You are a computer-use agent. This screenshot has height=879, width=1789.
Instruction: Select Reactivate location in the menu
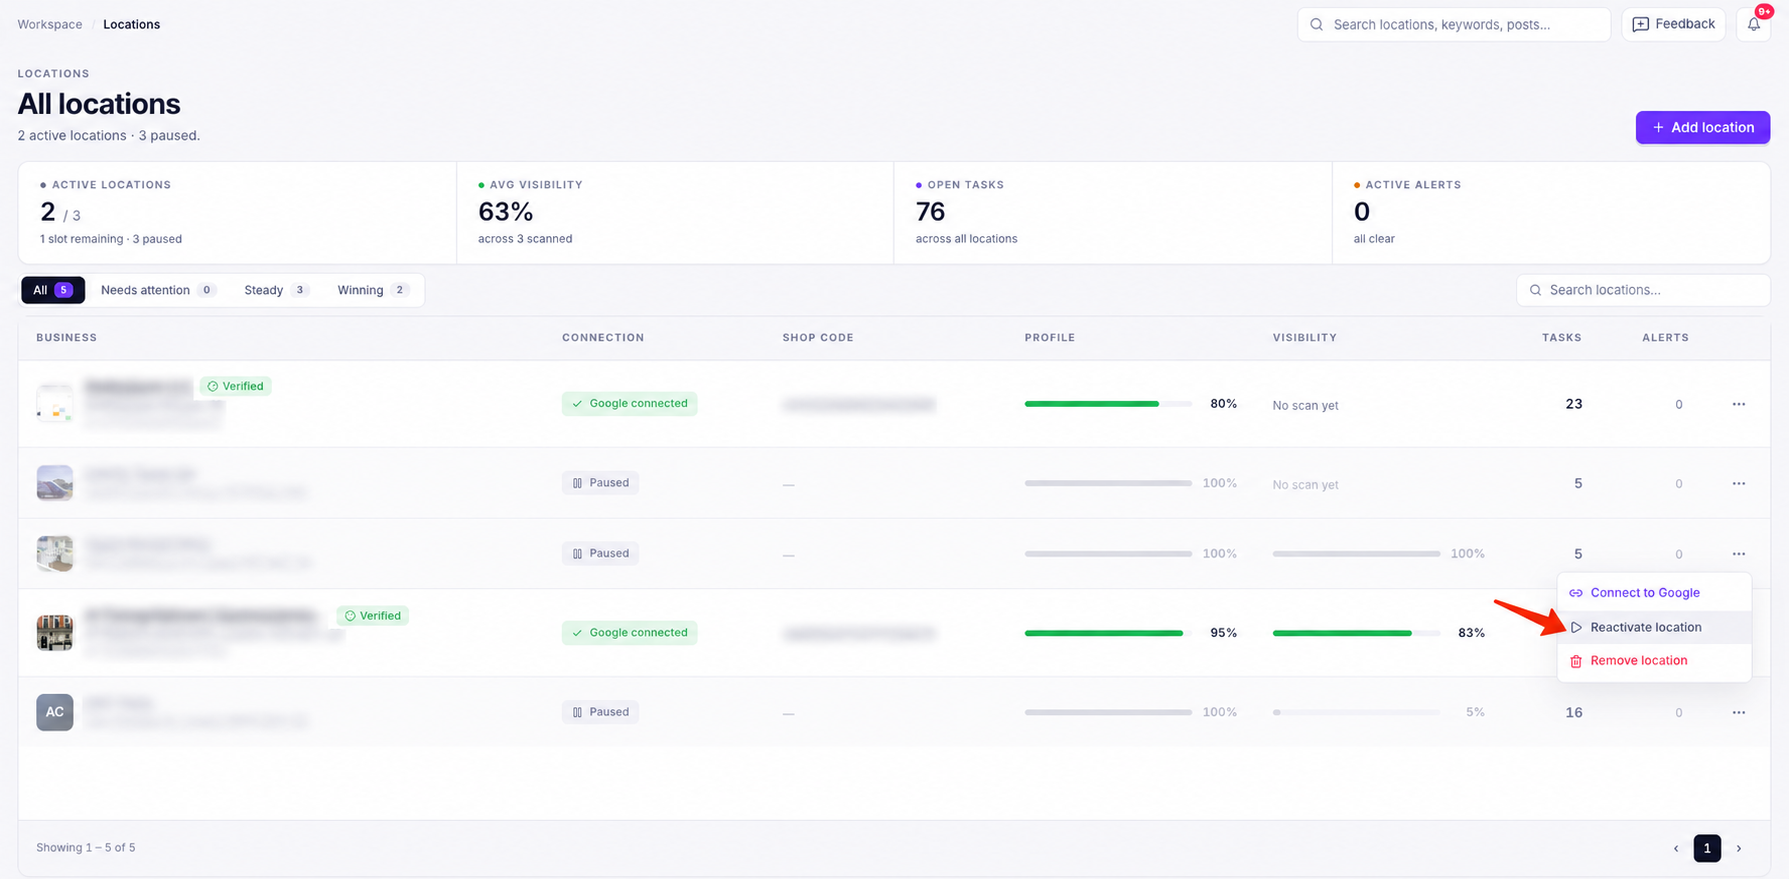click(1654, 627)
